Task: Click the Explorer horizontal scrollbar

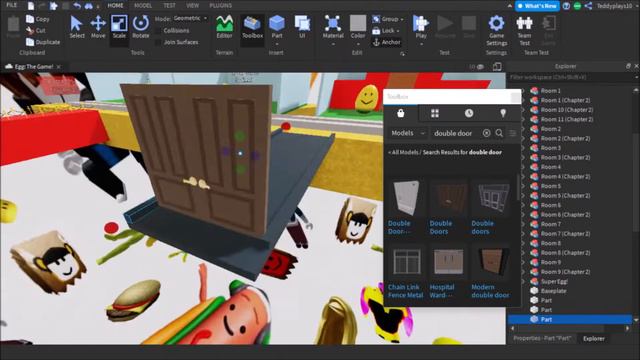Action: coord(570,329)
